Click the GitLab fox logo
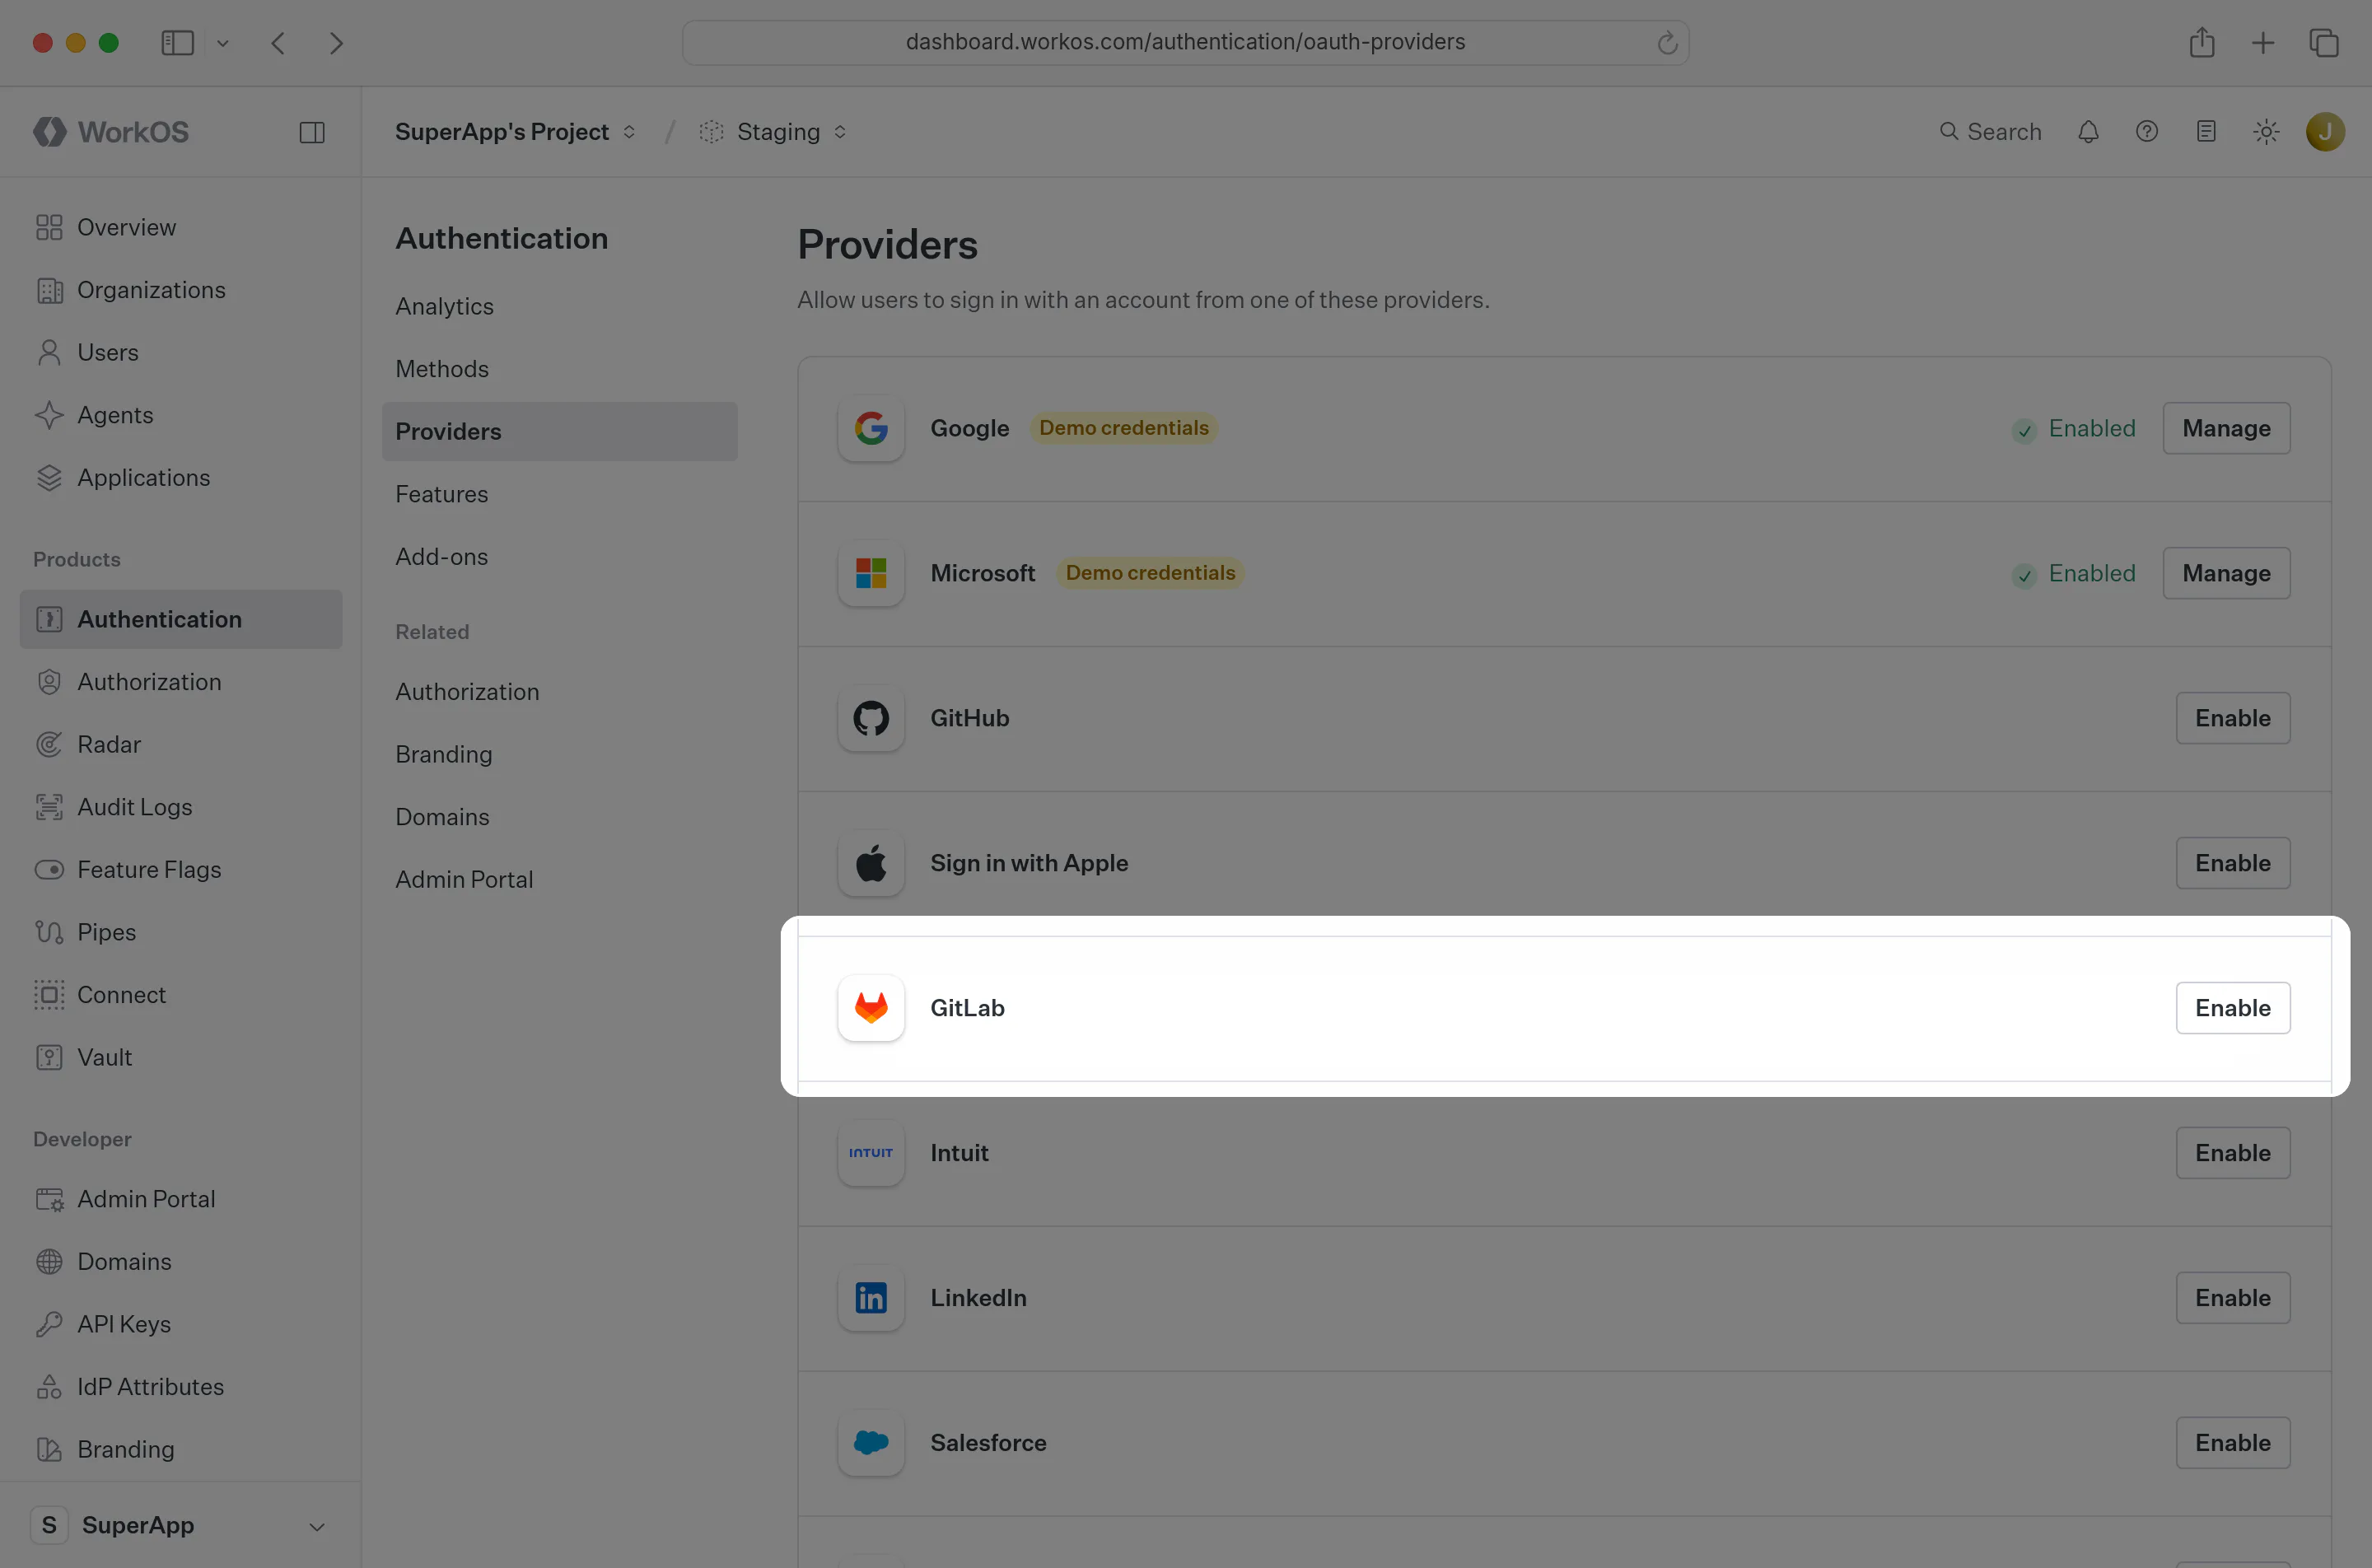This screenshot has height=1568, width=2372. tap(871, 1008)
